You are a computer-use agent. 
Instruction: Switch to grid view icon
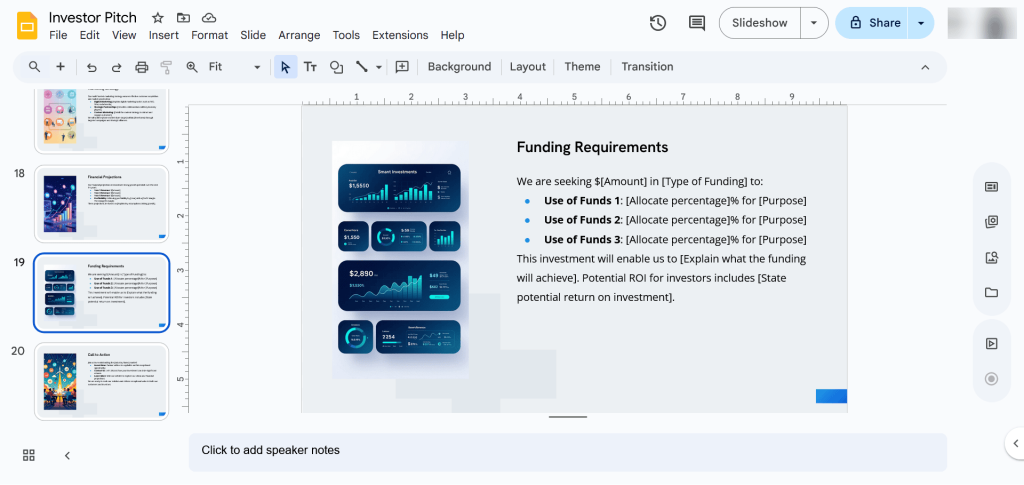coord(29,455)
